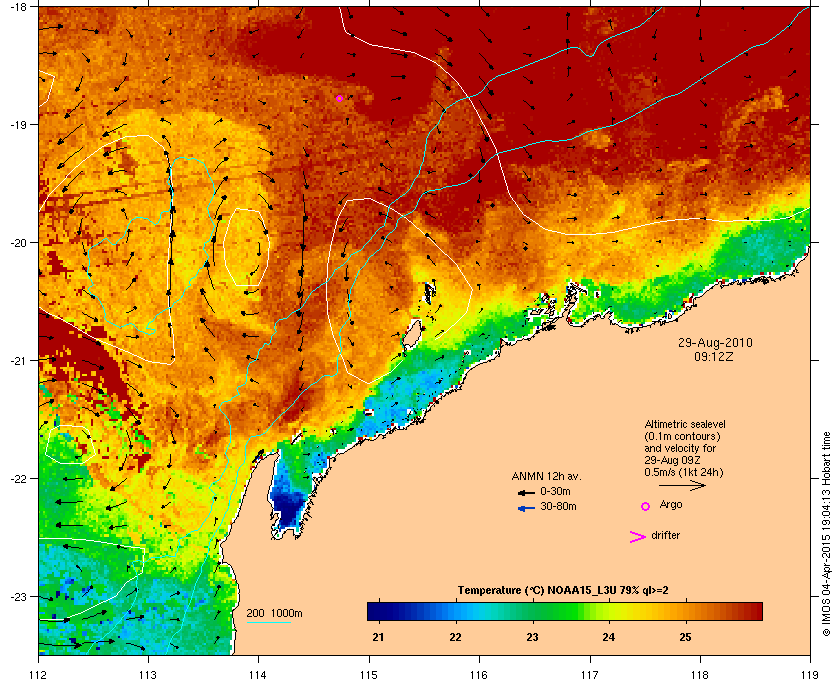Click the blue 30-80m arrow legend symbol

(x=526, y=508)
